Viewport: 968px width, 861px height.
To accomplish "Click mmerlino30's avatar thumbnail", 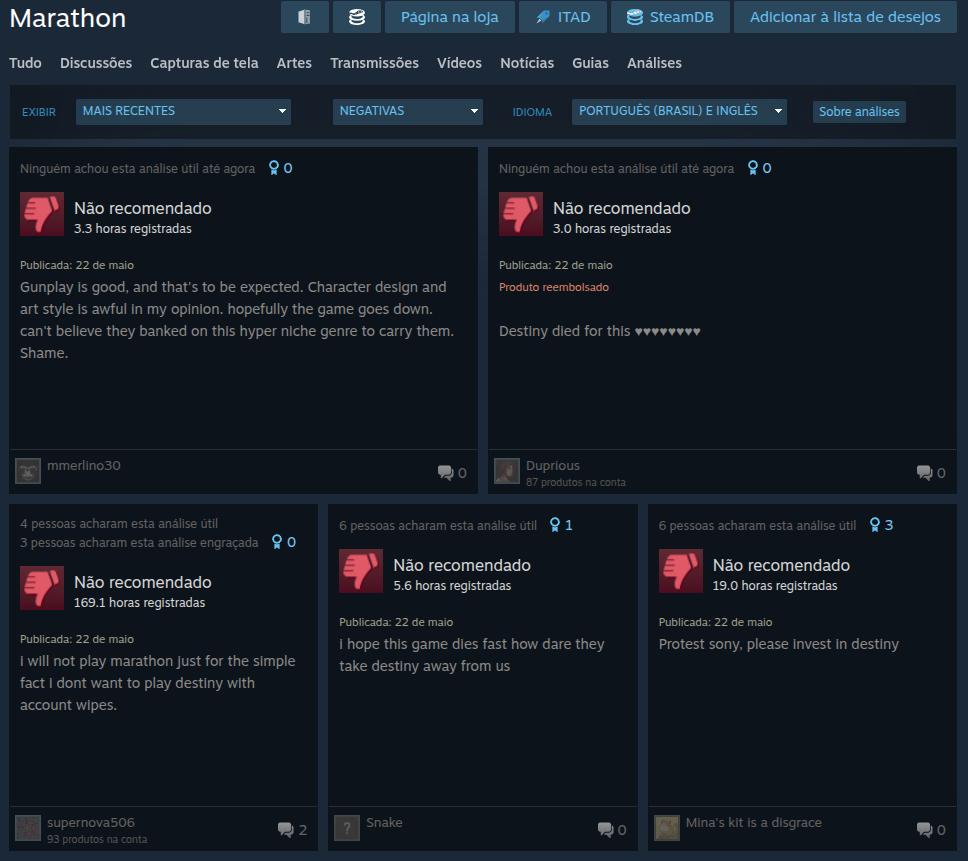I will (x=28, y=471).
